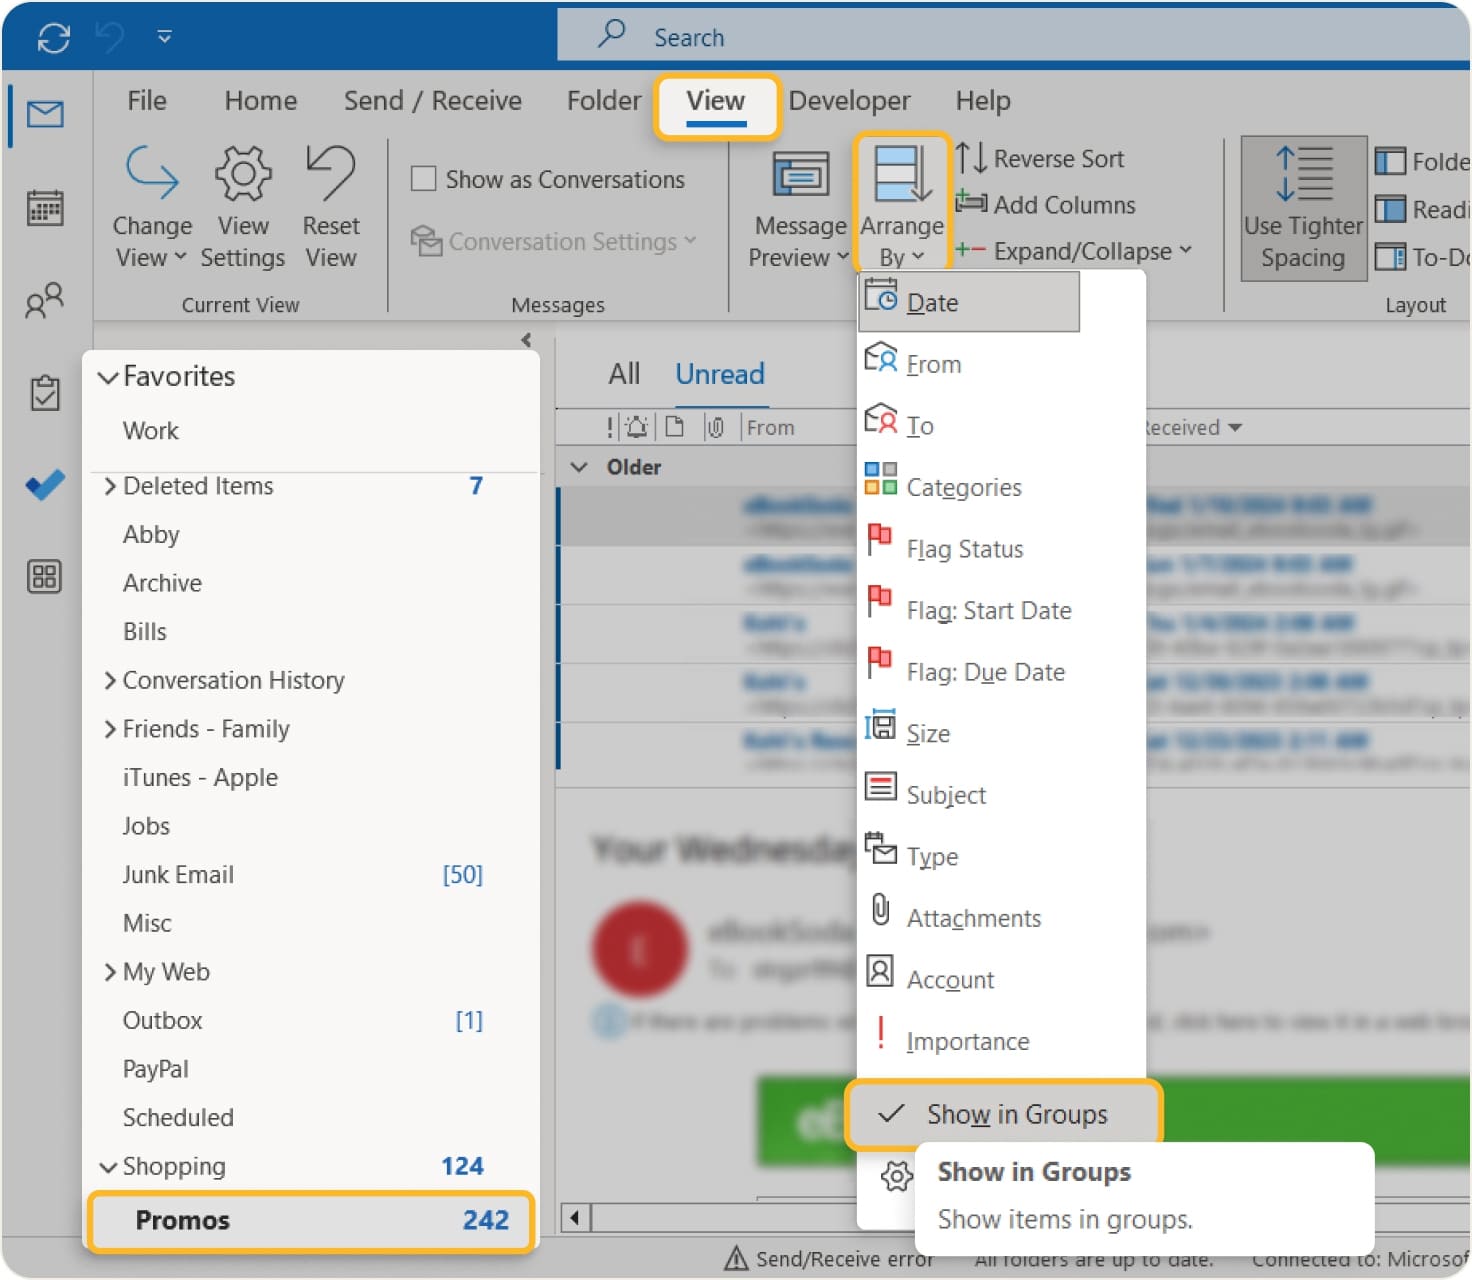Show the Unread messages filter
The image size is (1472, 1280).
click(719, 375)
